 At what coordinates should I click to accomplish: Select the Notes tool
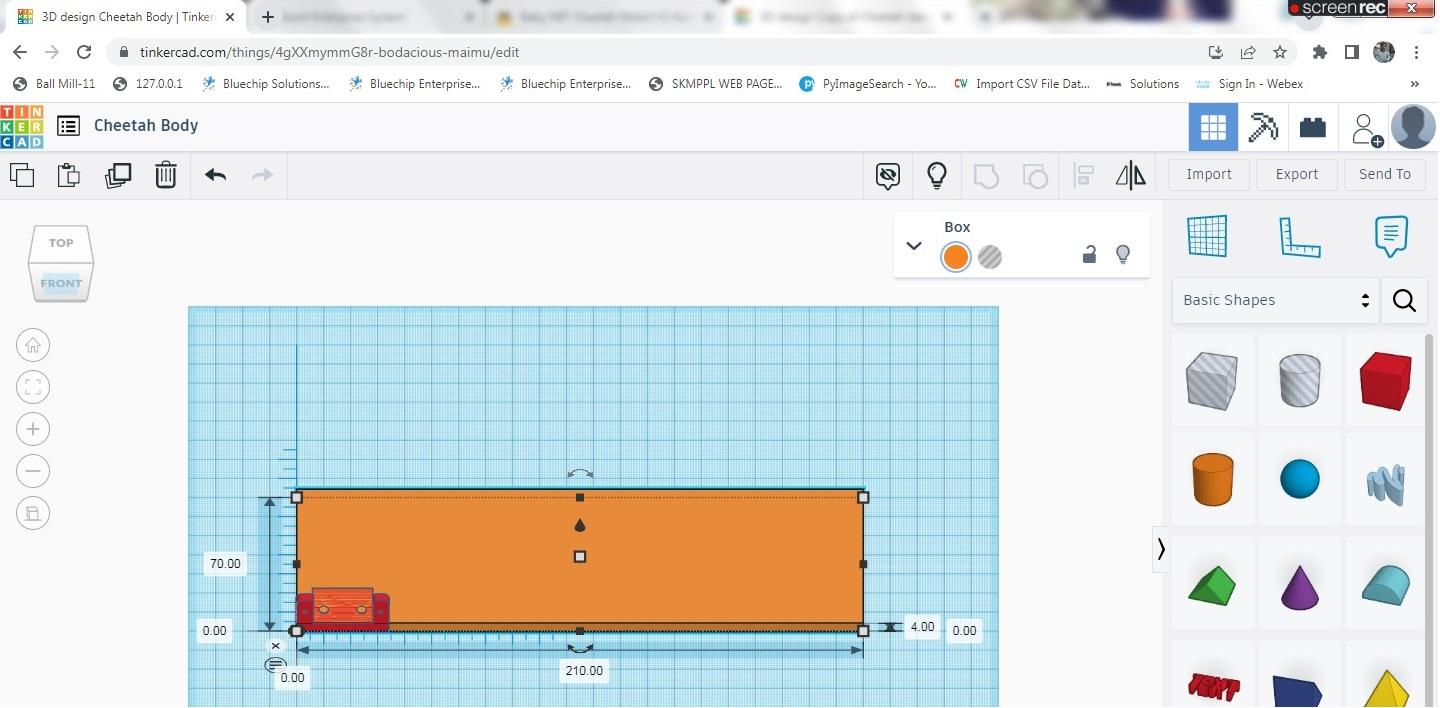pyautogui.click(x=1391, y=236)
